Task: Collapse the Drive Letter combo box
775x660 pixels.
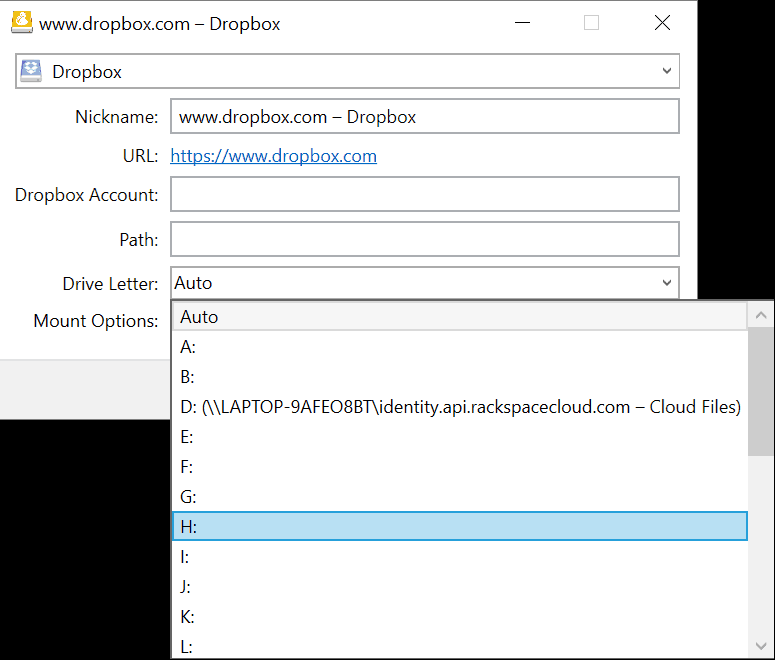Action: [425, 283]
